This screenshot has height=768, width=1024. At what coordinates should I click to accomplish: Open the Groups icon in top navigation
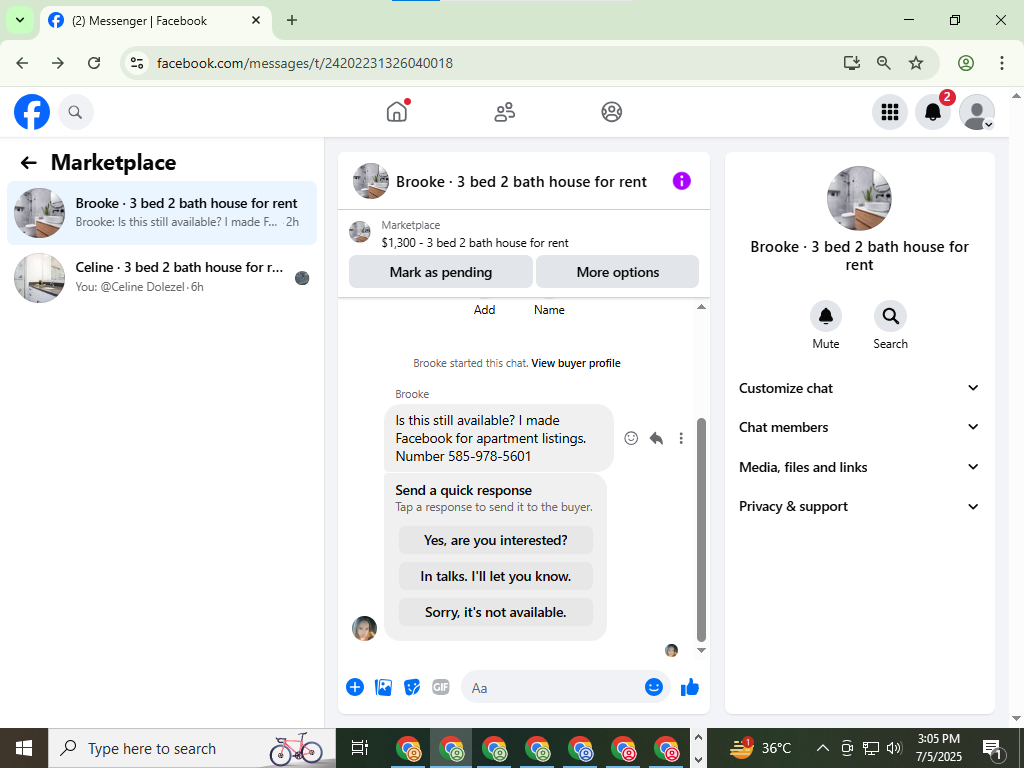coord(611,112)
